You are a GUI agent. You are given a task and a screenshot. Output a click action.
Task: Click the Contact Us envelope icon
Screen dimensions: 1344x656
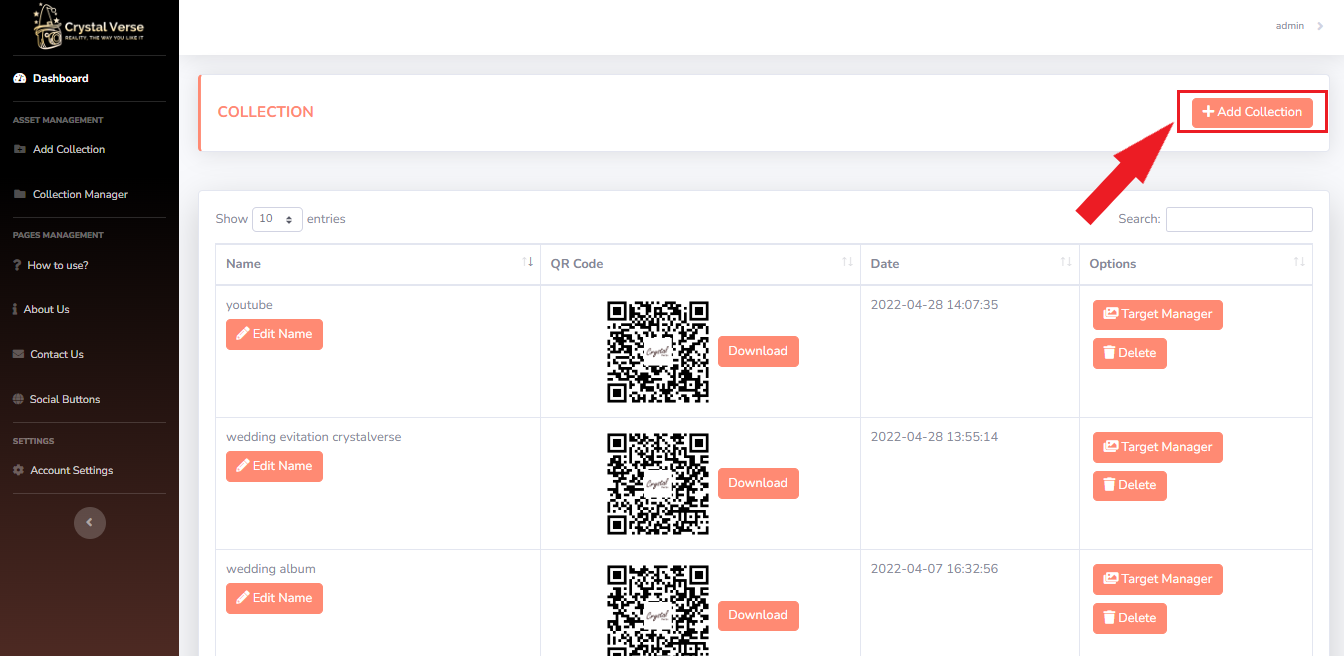point(19,354)
